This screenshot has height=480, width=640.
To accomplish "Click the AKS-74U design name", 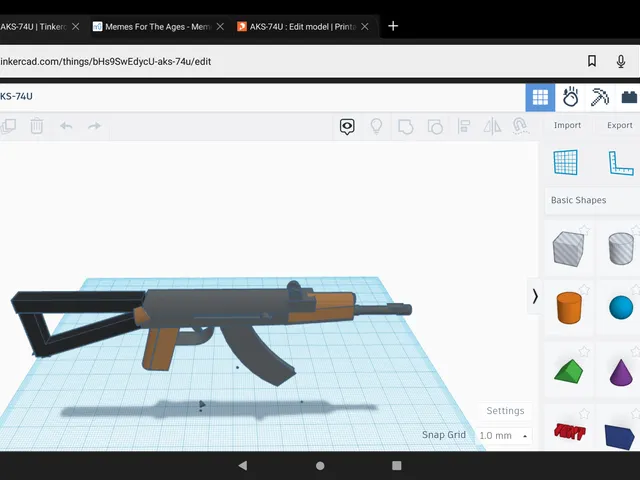I will click(x=16, y=96).
